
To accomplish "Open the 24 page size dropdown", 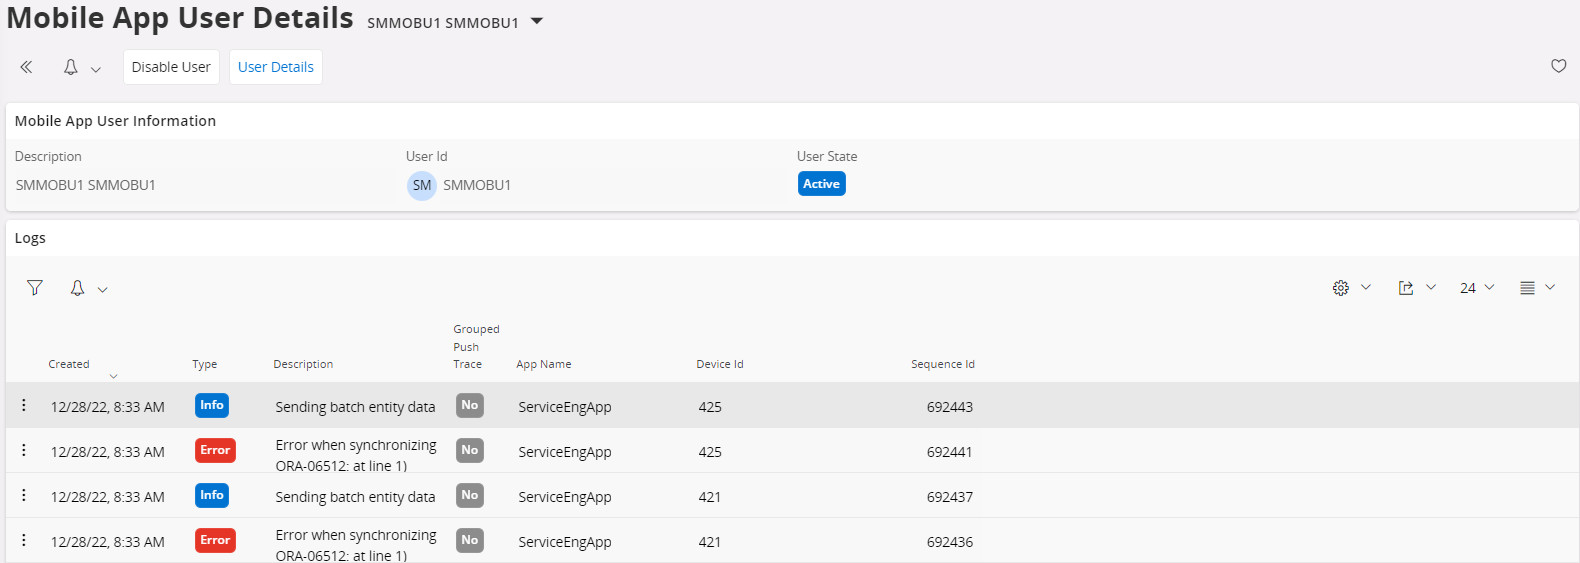I will (1476, 288).
